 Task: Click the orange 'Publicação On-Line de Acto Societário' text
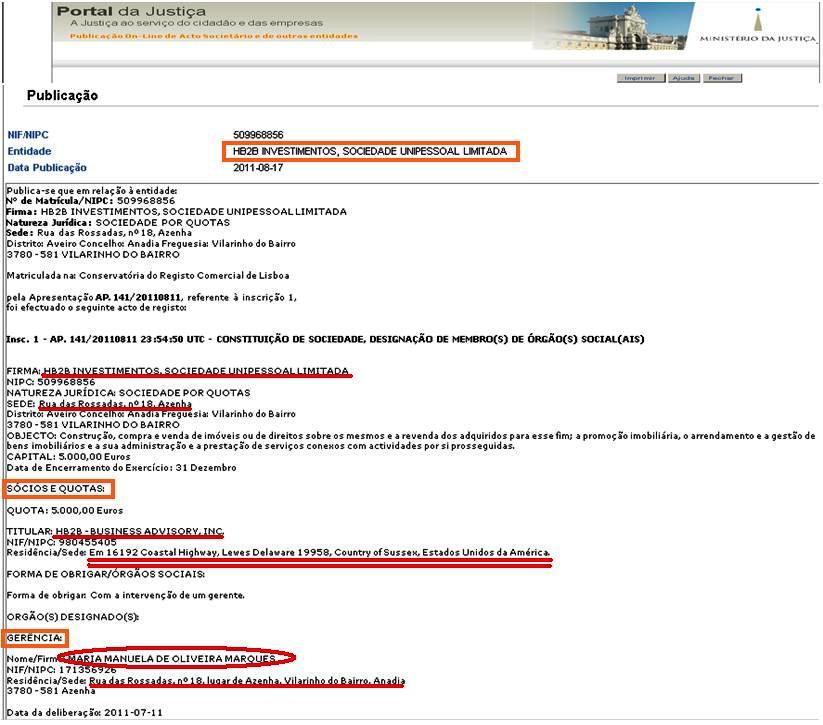(x=214, y=36)
